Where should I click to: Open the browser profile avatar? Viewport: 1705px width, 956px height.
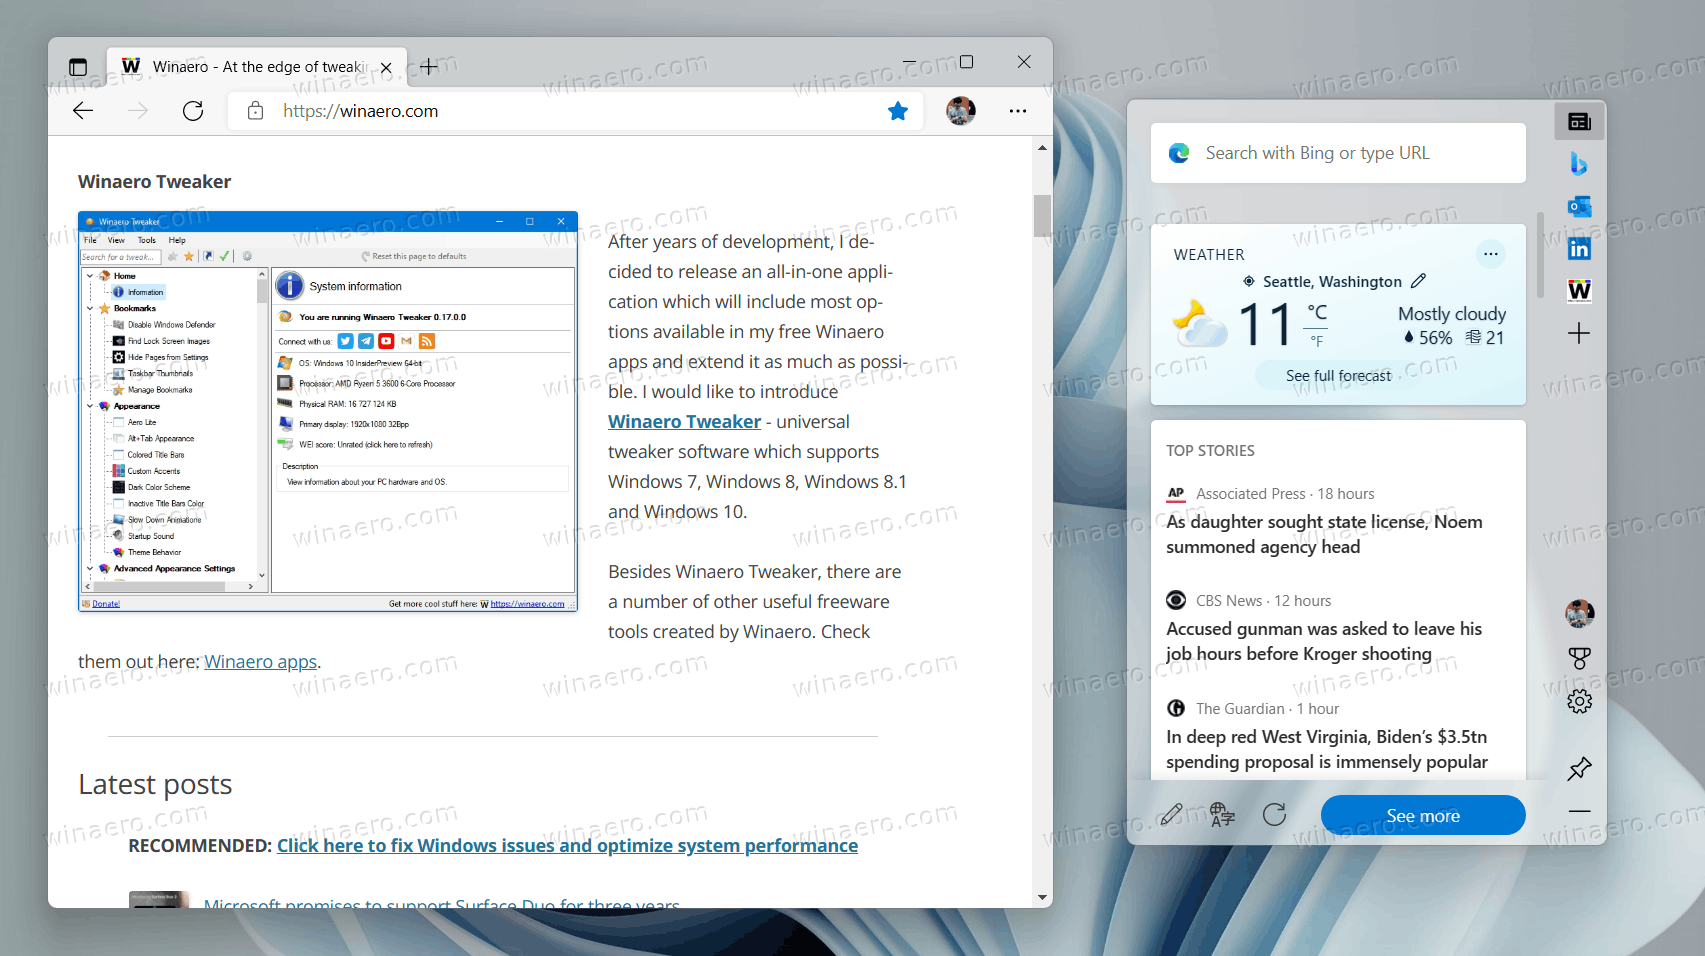[961, 111]
